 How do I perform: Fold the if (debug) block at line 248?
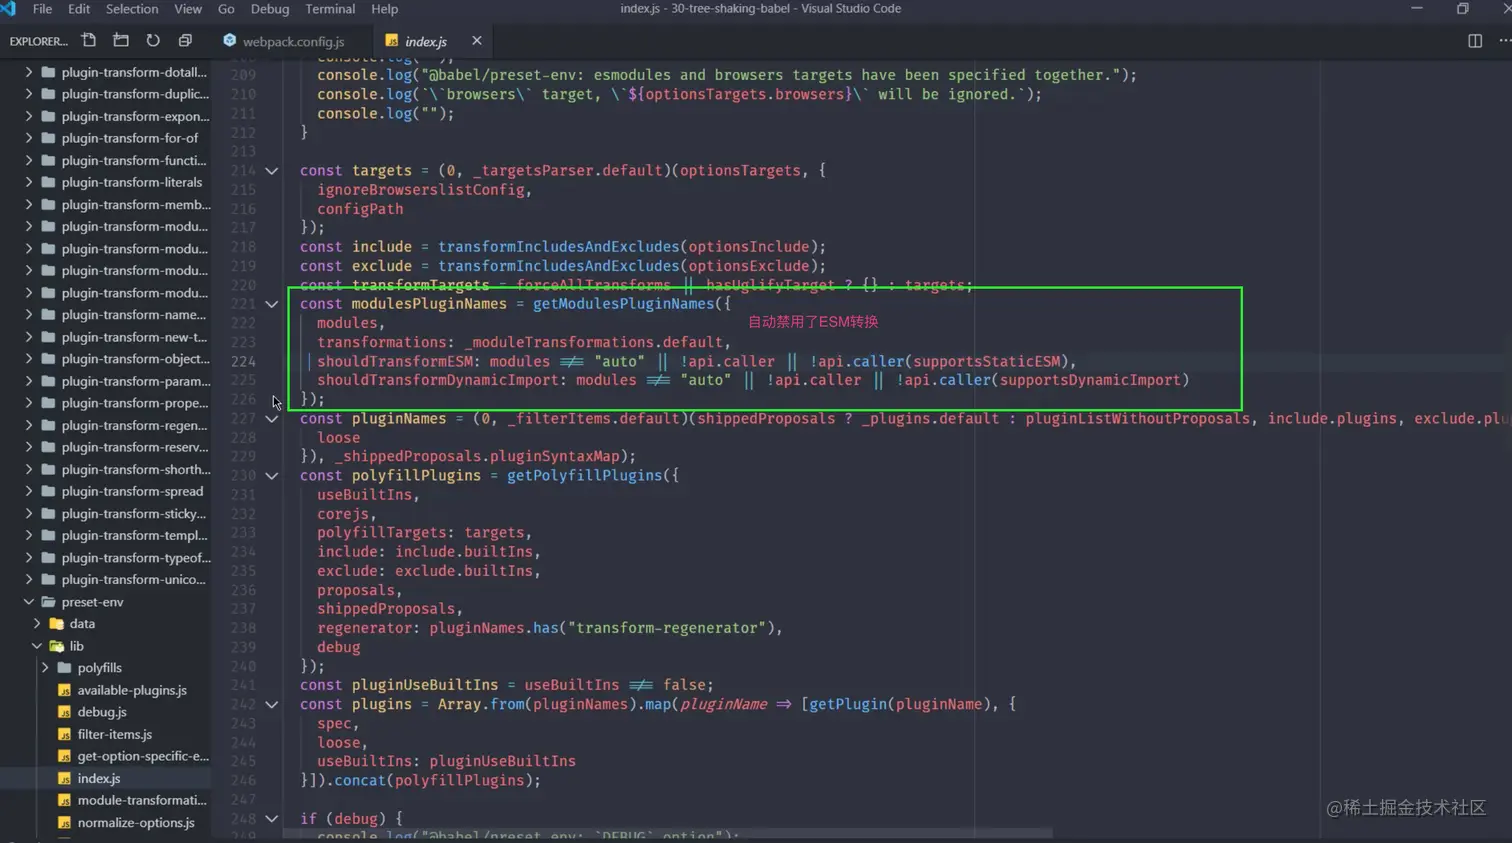coord(271,819)
